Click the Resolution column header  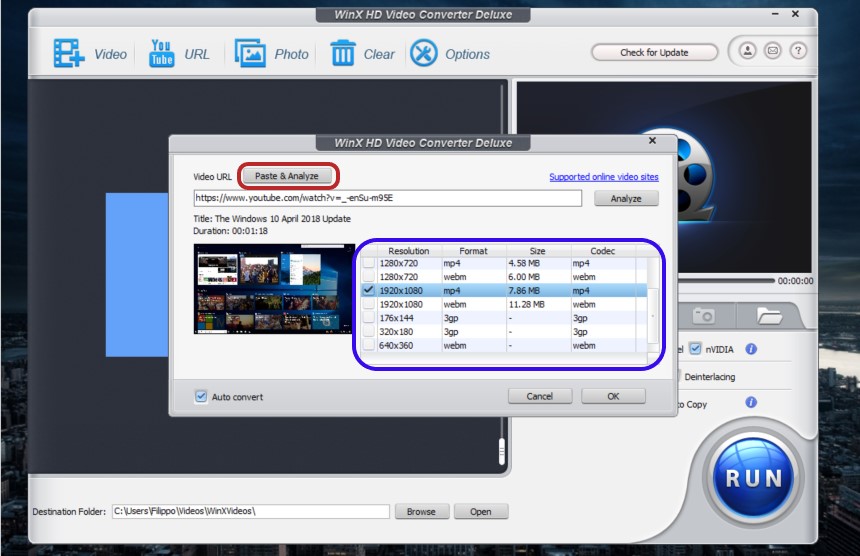[x=409, y=251]
